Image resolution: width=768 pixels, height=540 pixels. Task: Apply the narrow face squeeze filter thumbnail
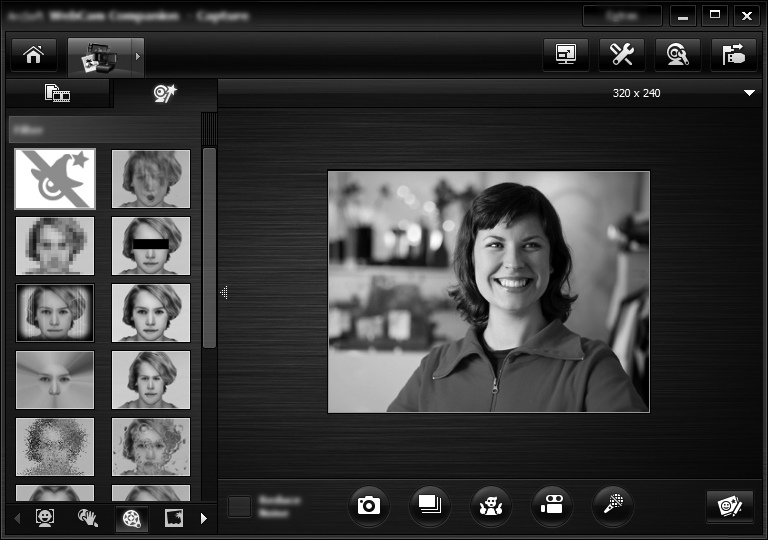151,380
